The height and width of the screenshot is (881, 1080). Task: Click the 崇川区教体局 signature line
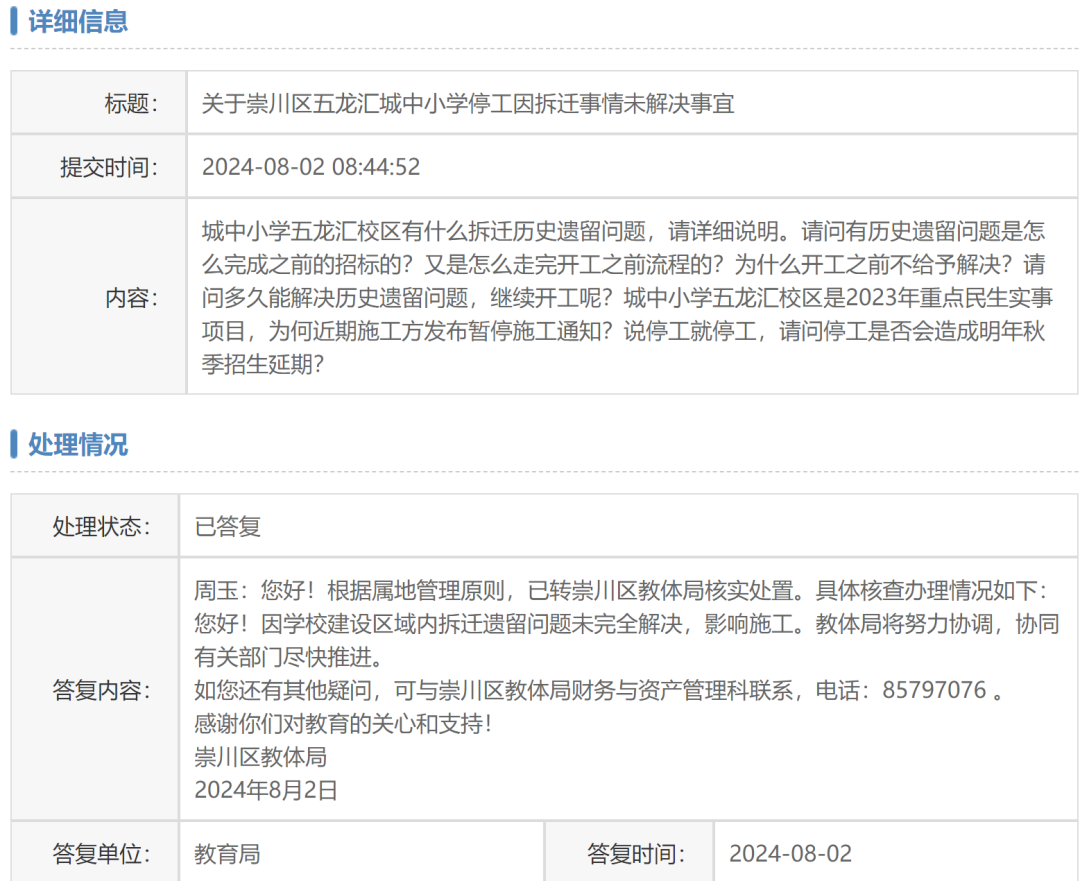260,756
